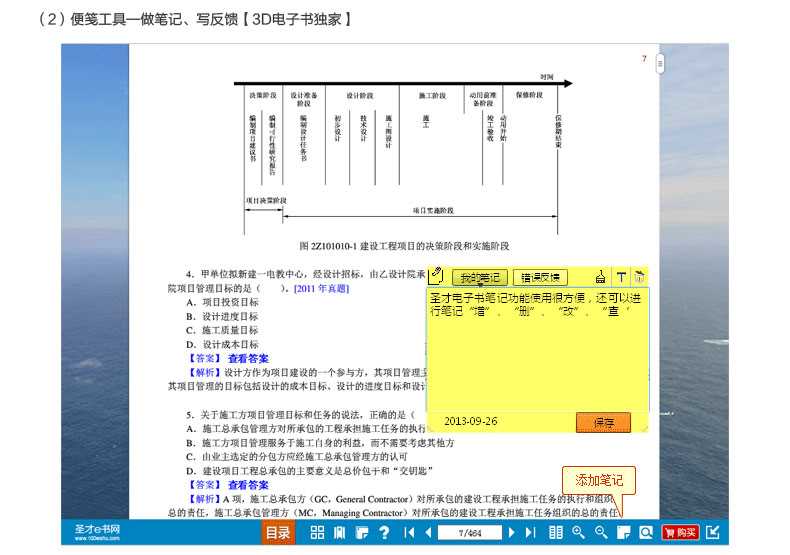This screenshot has height=555, width=790.
Task: Click the page number field 7/464
Action: [x=470, y=533]
